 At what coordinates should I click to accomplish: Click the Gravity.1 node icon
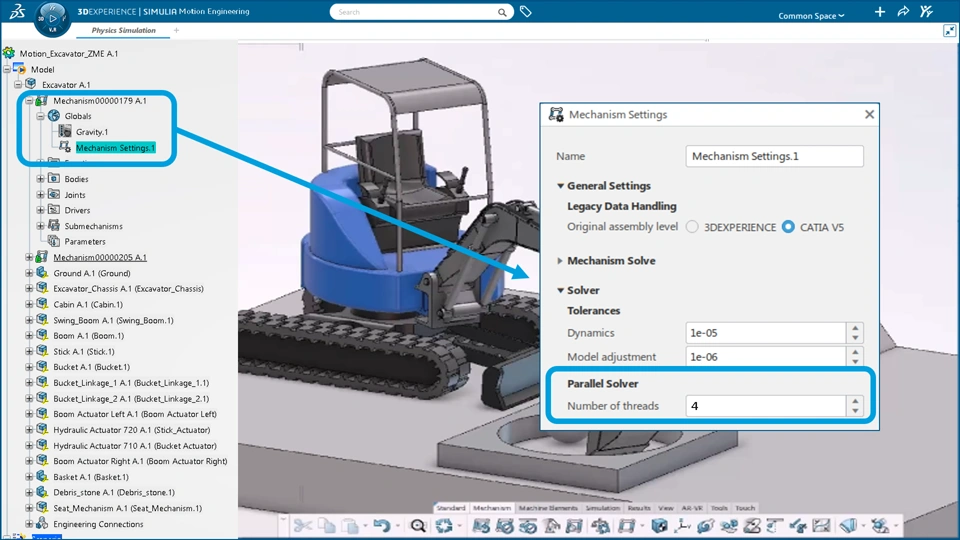(x=65, y=132)
